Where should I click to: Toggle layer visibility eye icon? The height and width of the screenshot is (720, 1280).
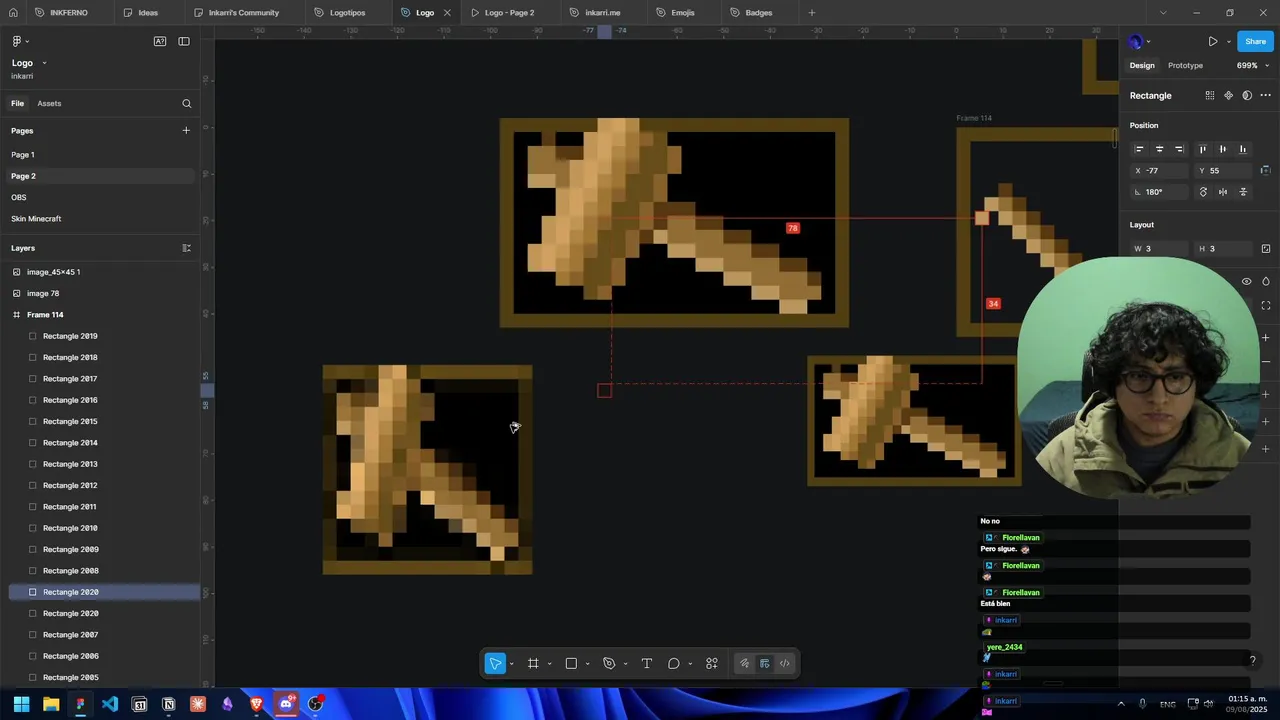tap(1246, 282)
